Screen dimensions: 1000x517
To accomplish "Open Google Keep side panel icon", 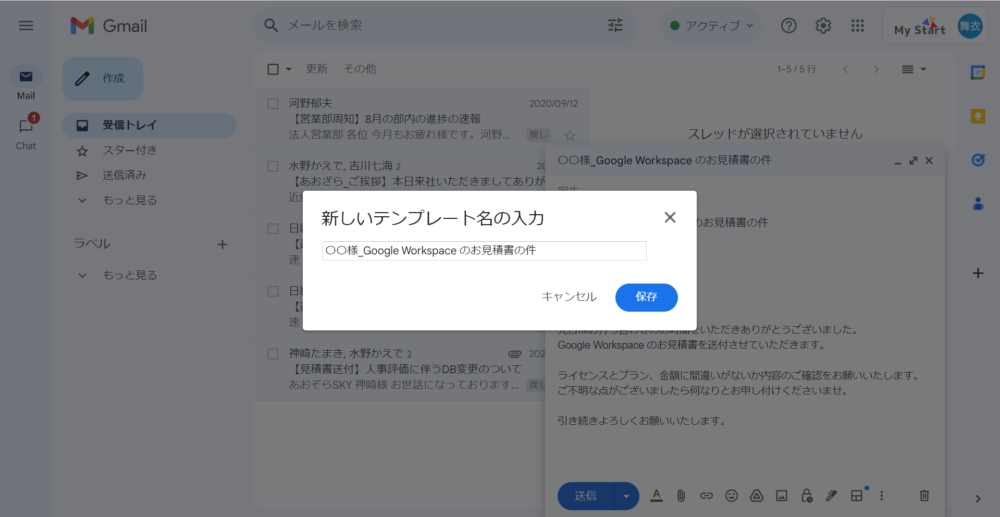I will [x=978, y=117].
